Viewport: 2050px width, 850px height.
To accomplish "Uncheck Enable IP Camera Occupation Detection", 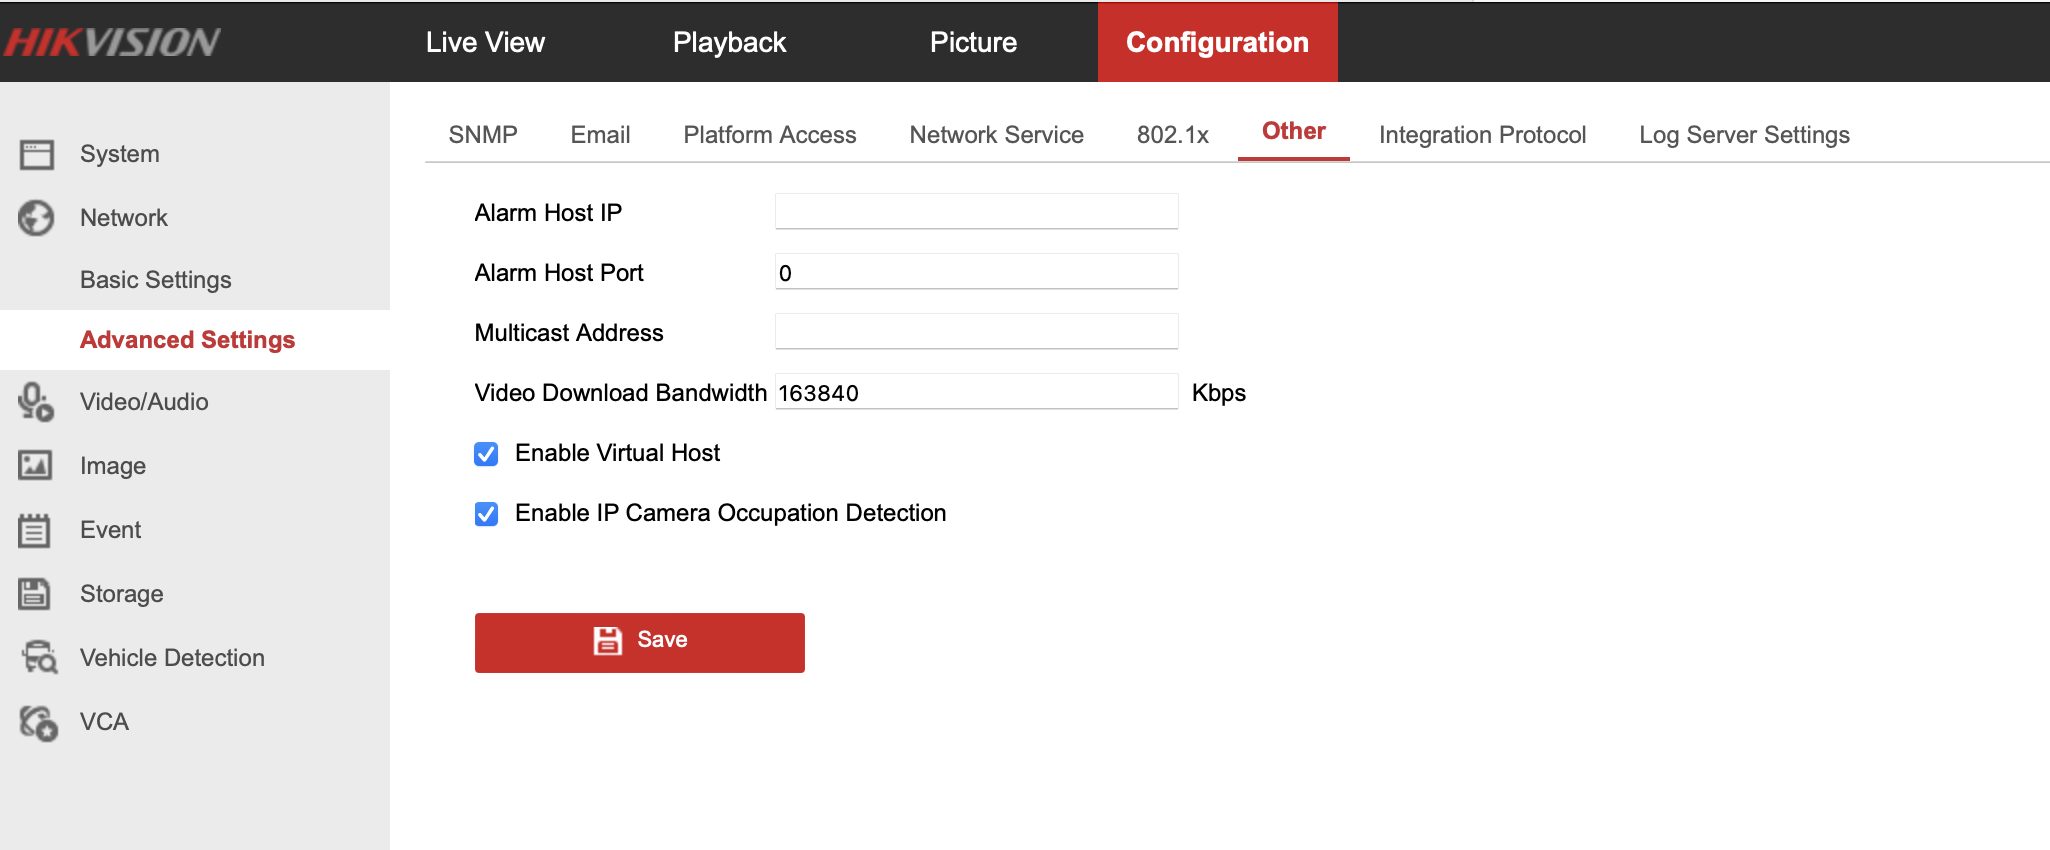I will click(486, 514).
